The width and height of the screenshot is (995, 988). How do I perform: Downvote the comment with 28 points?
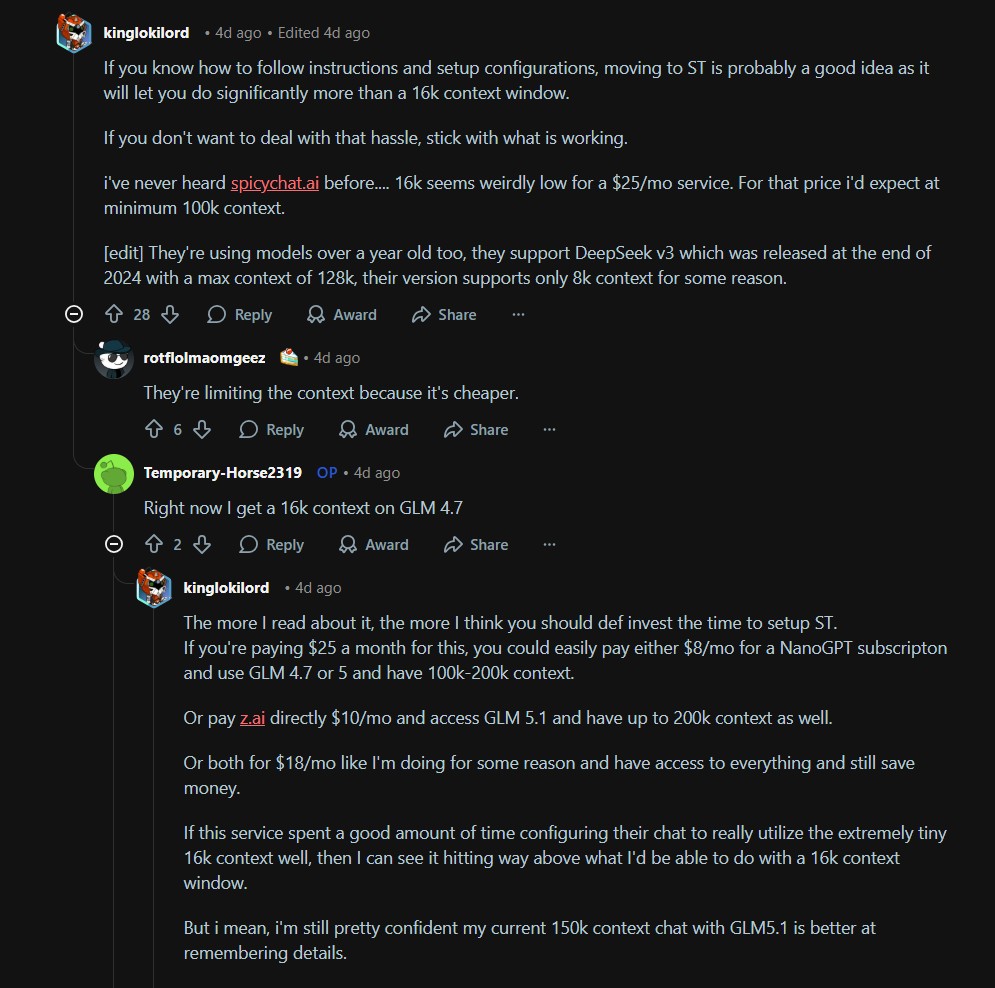[x=170, y=315]
